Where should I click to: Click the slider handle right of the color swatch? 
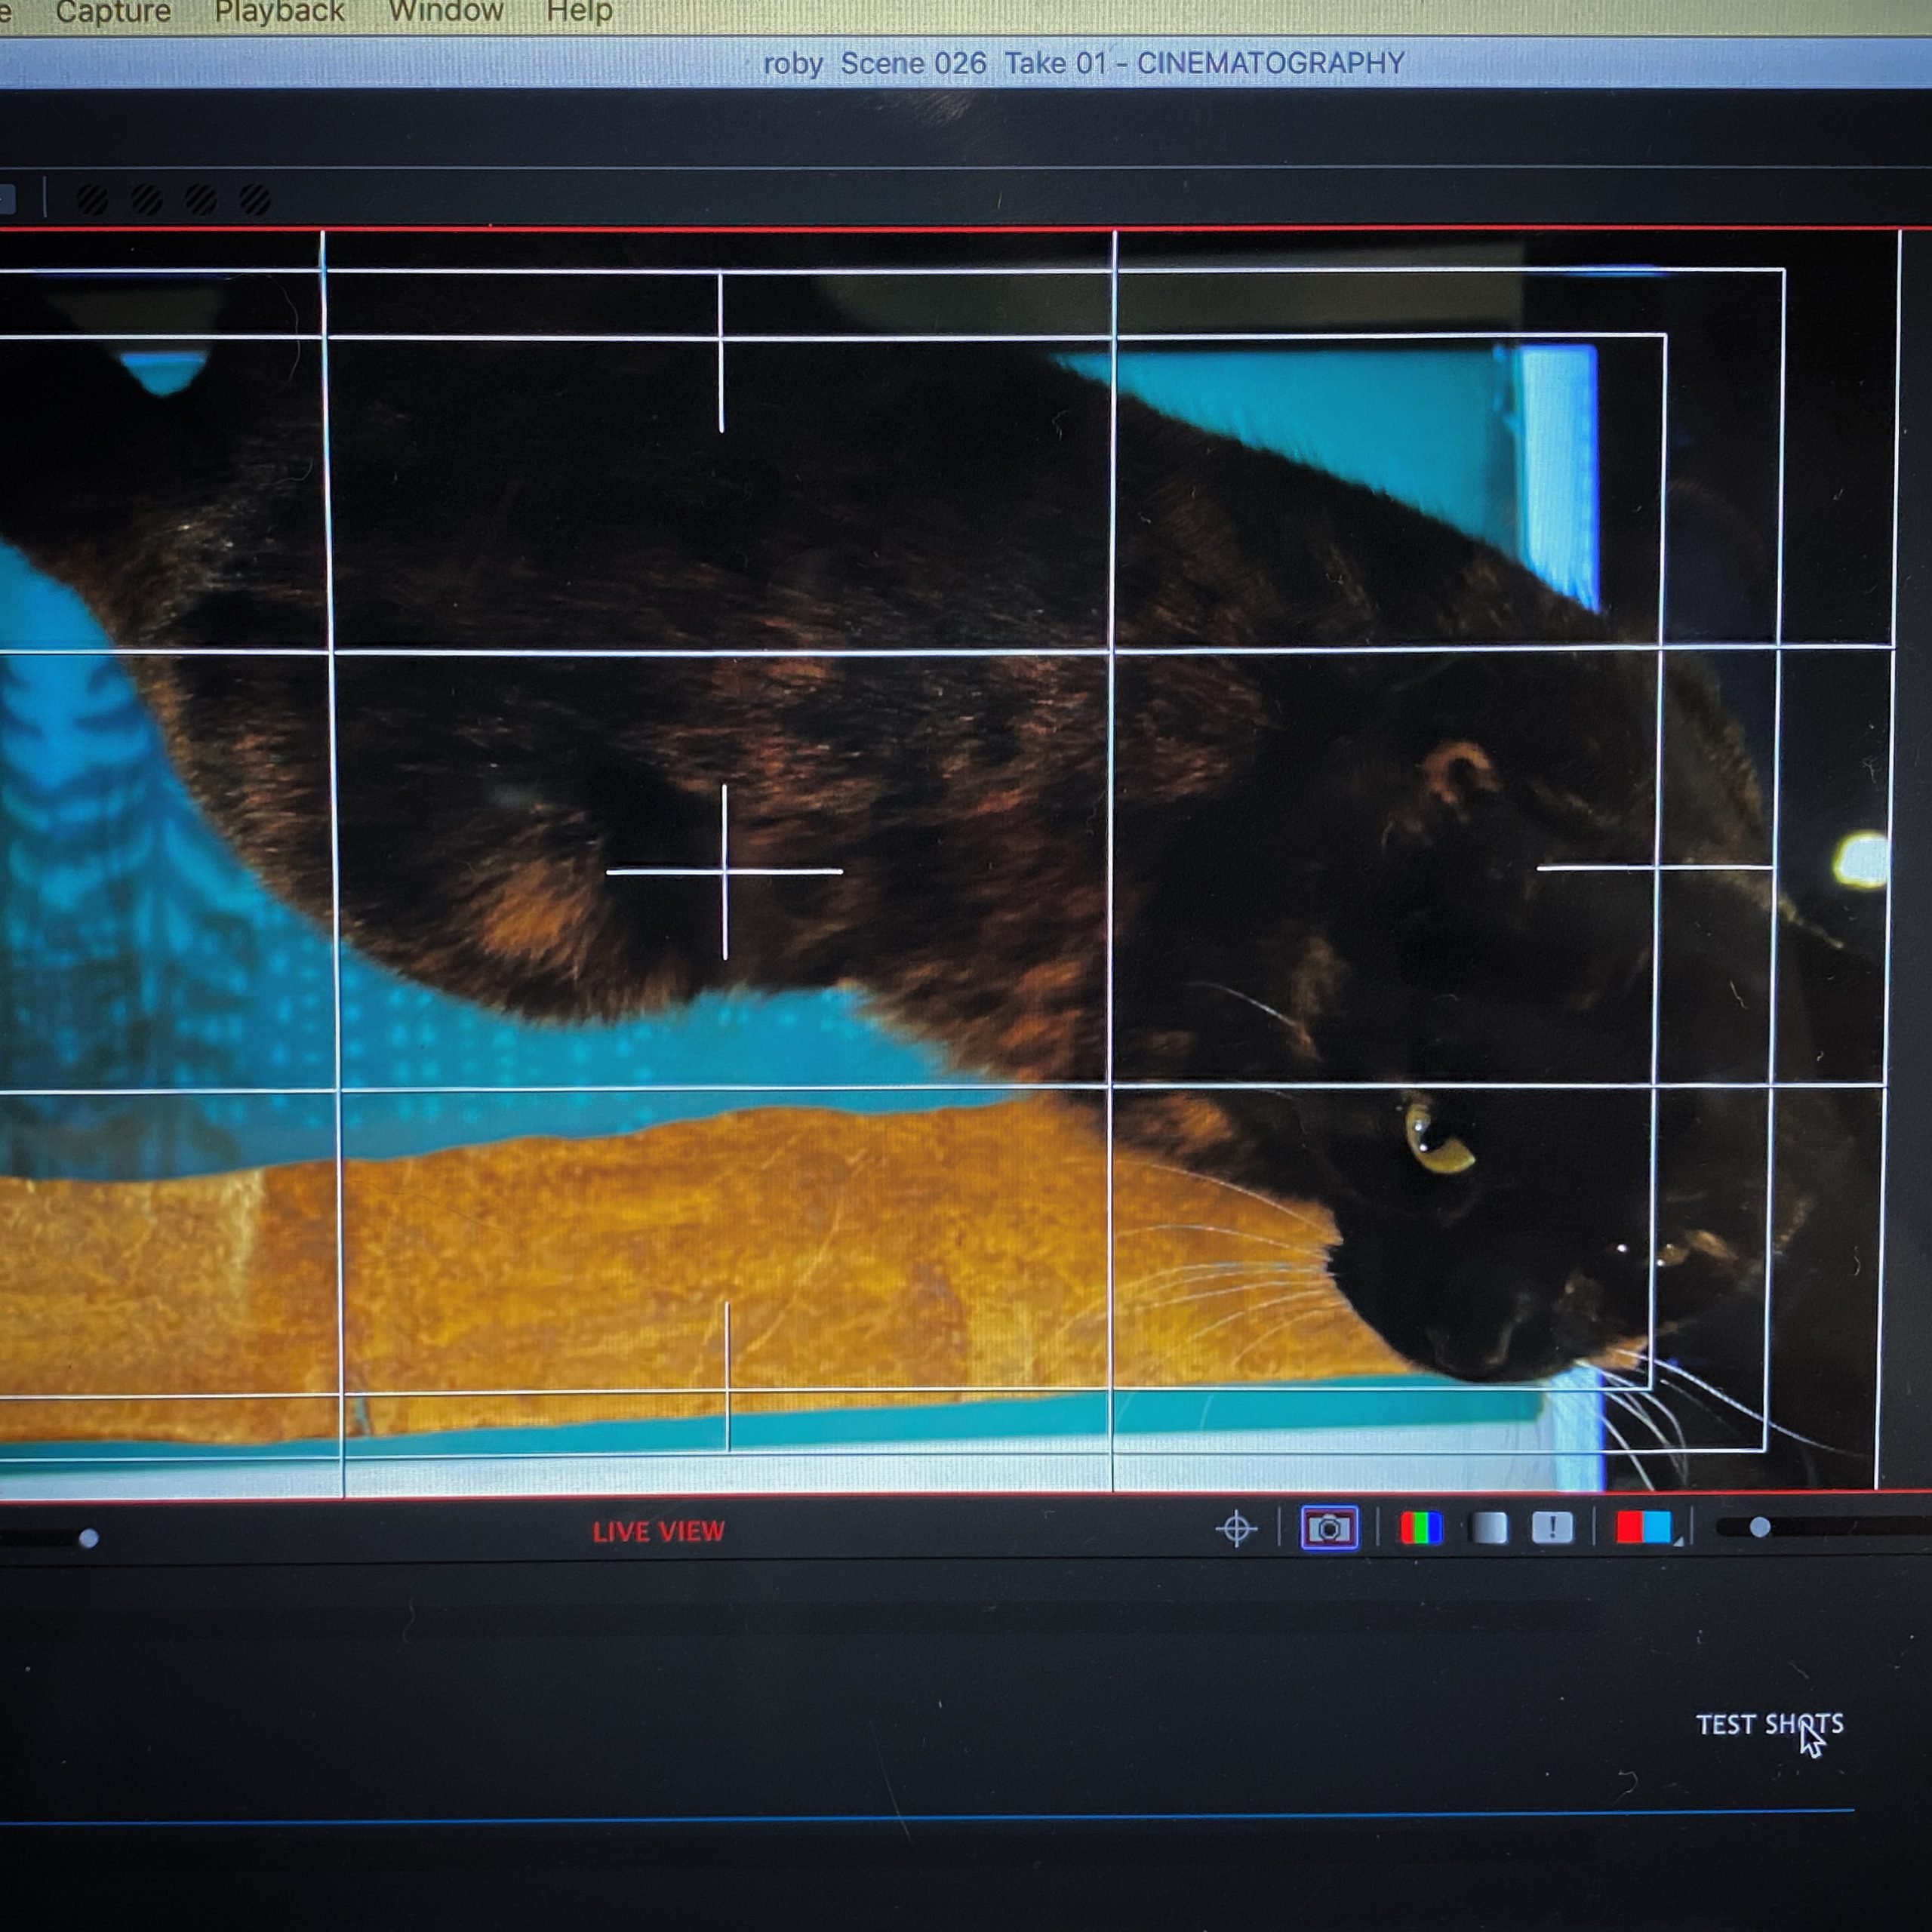(x=1760, y=1527)
